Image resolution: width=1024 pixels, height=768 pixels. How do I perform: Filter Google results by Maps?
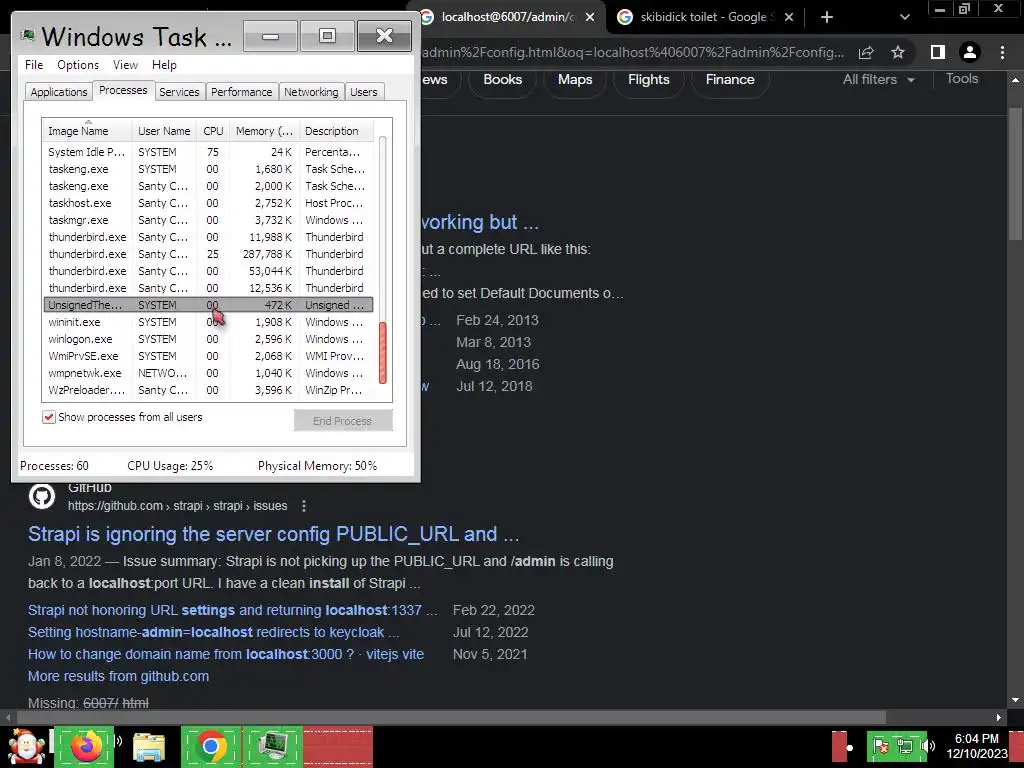tap(575, 80)
